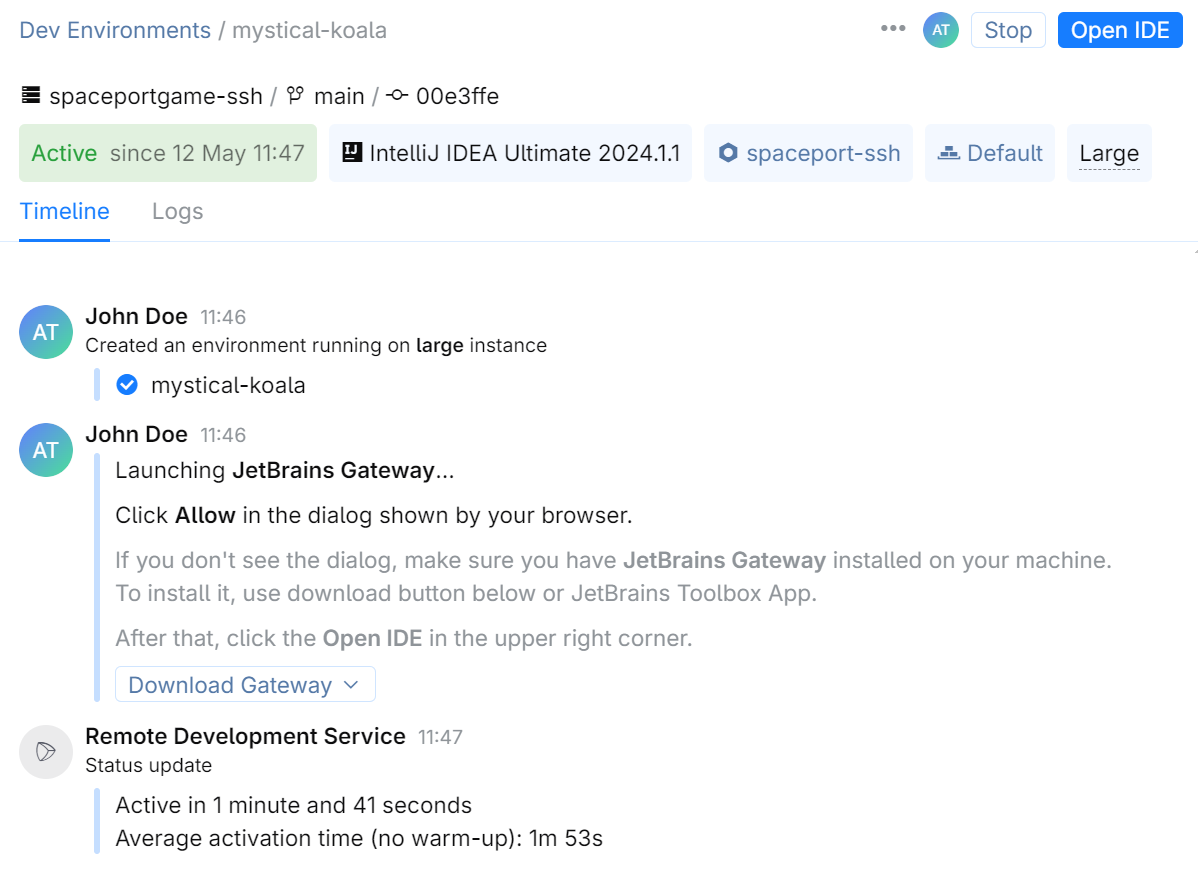Stop the running environment
The height and width of the screenshot is (882, 1198).
1007,29
